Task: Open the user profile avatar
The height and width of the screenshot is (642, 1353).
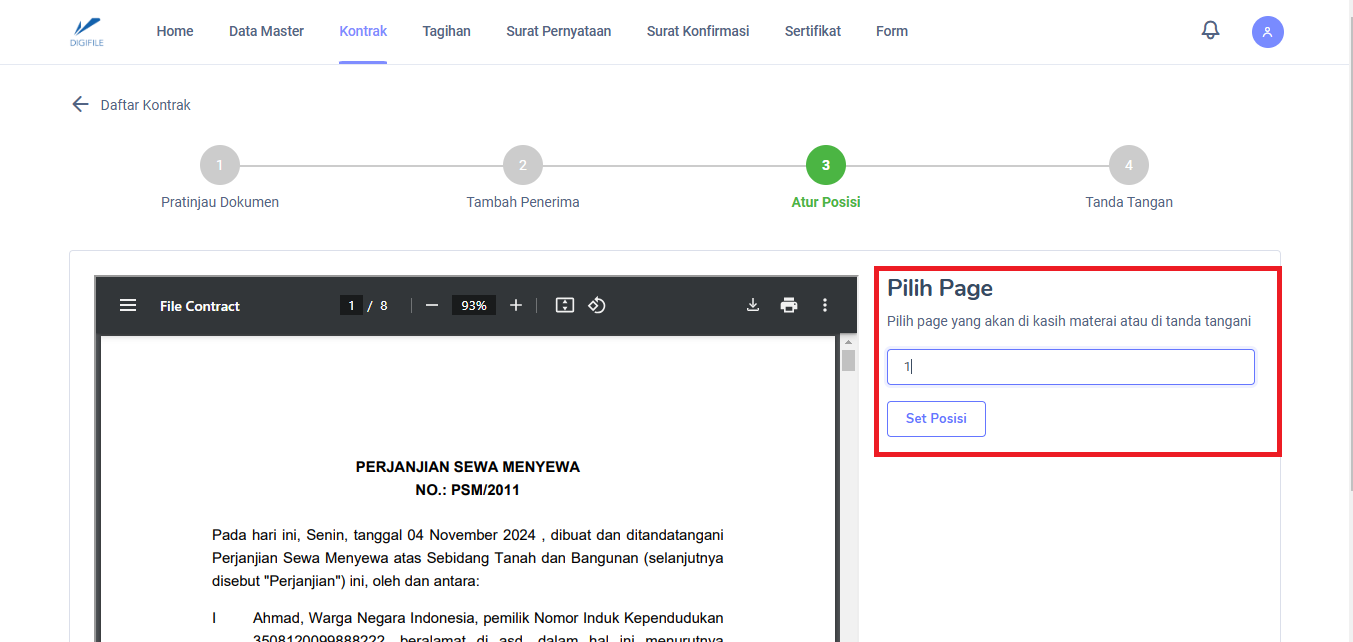Action: 1267,32
